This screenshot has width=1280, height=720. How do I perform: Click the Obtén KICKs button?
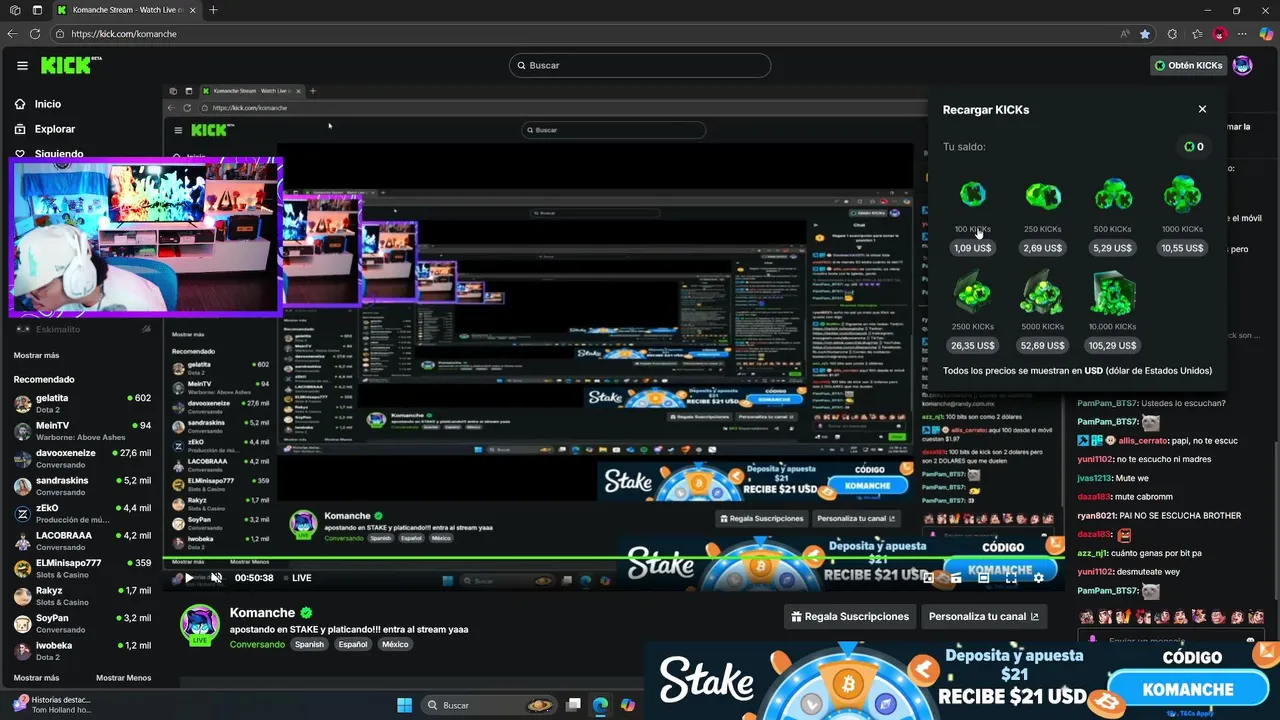tap(1188, 65)
